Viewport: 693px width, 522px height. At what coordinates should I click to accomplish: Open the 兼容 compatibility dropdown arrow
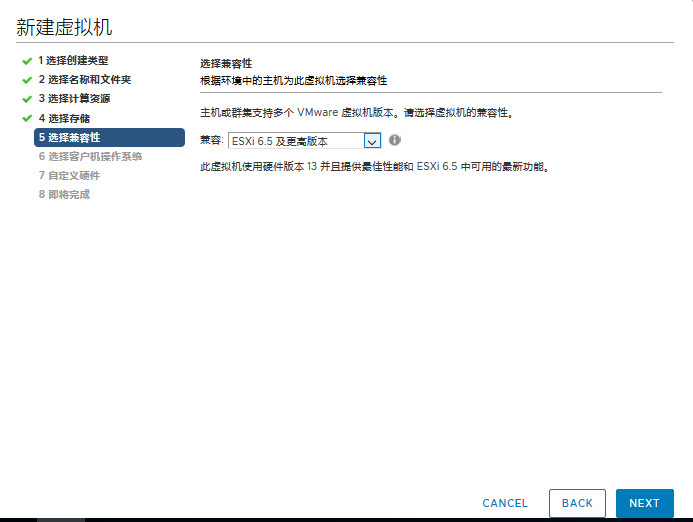click(x=372, y=141)
